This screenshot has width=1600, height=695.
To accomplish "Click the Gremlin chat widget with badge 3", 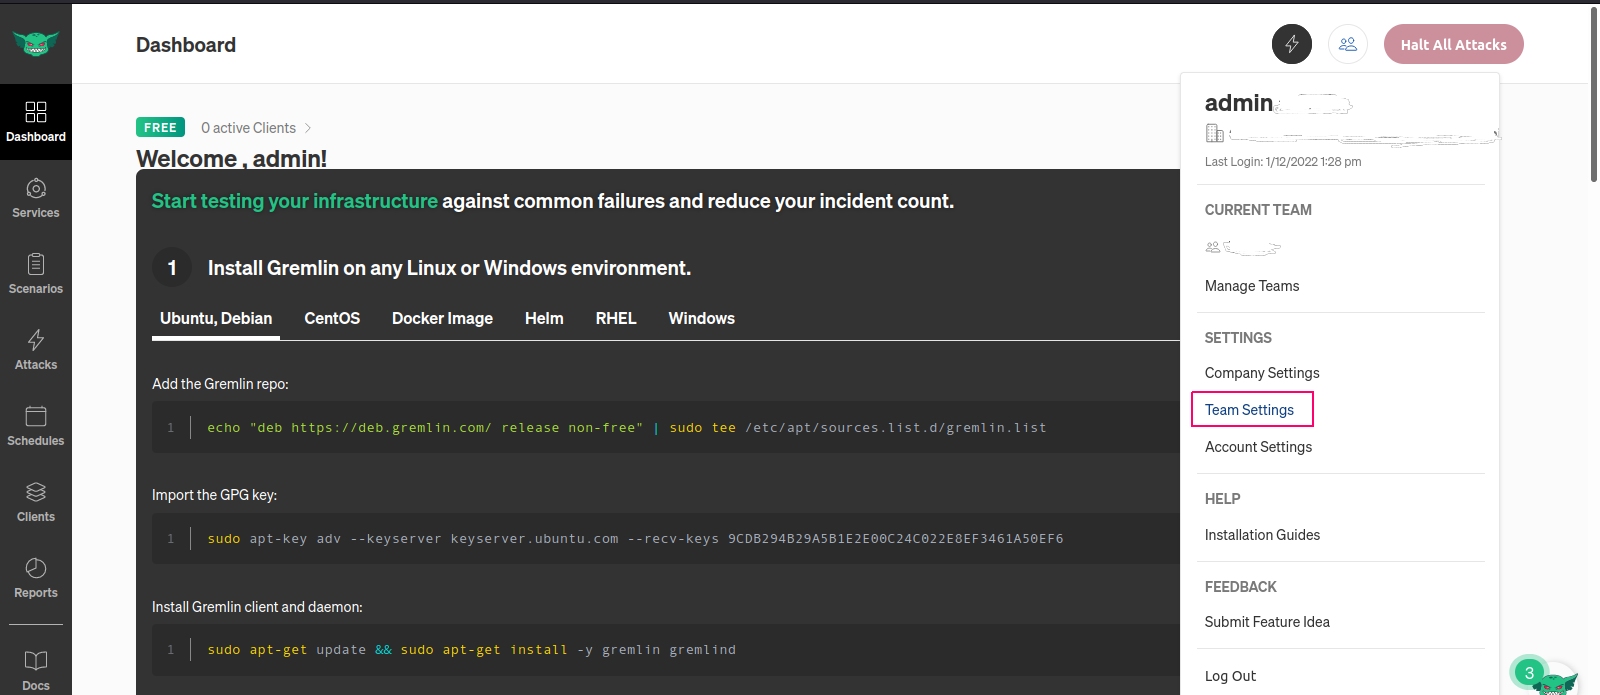I will pyautogui.click(x=1546, y=675).
